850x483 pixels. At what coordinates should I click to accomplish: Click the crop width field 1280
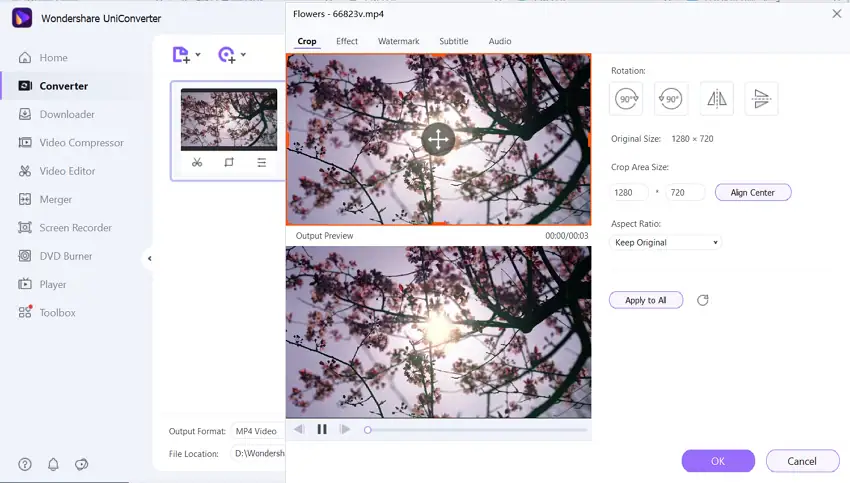(629, 192)
